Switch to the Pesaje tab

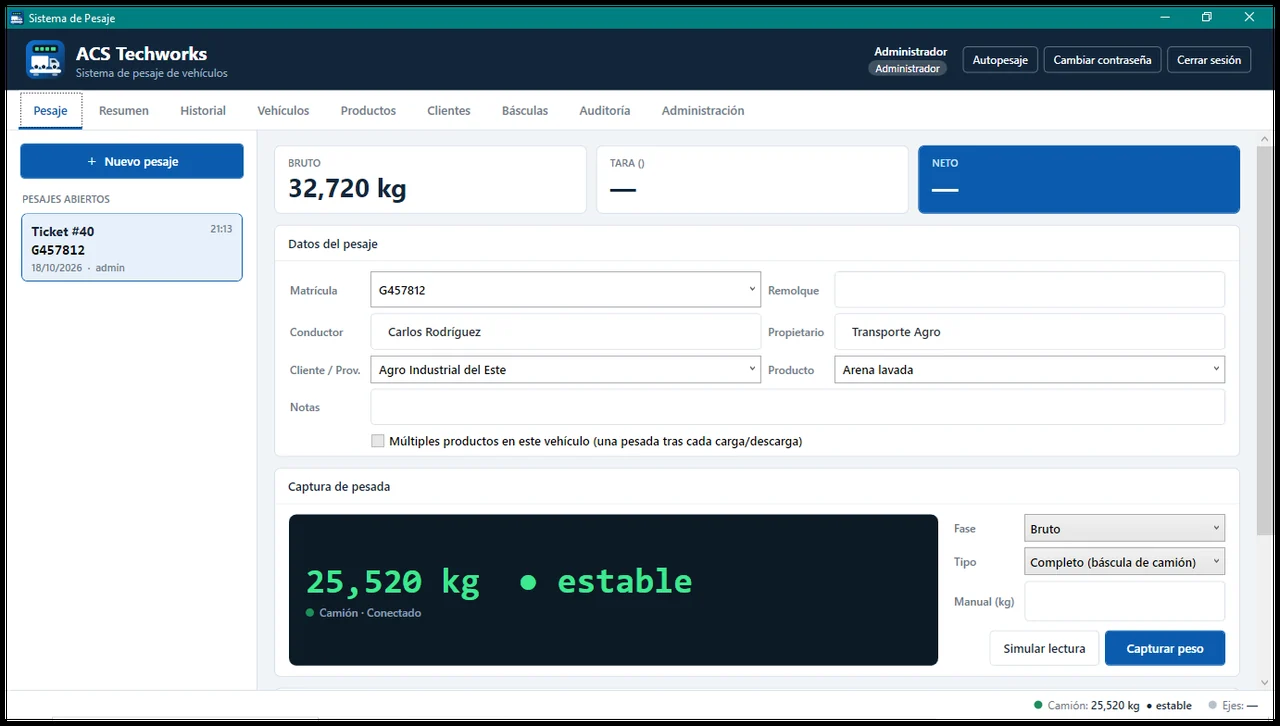50,111
